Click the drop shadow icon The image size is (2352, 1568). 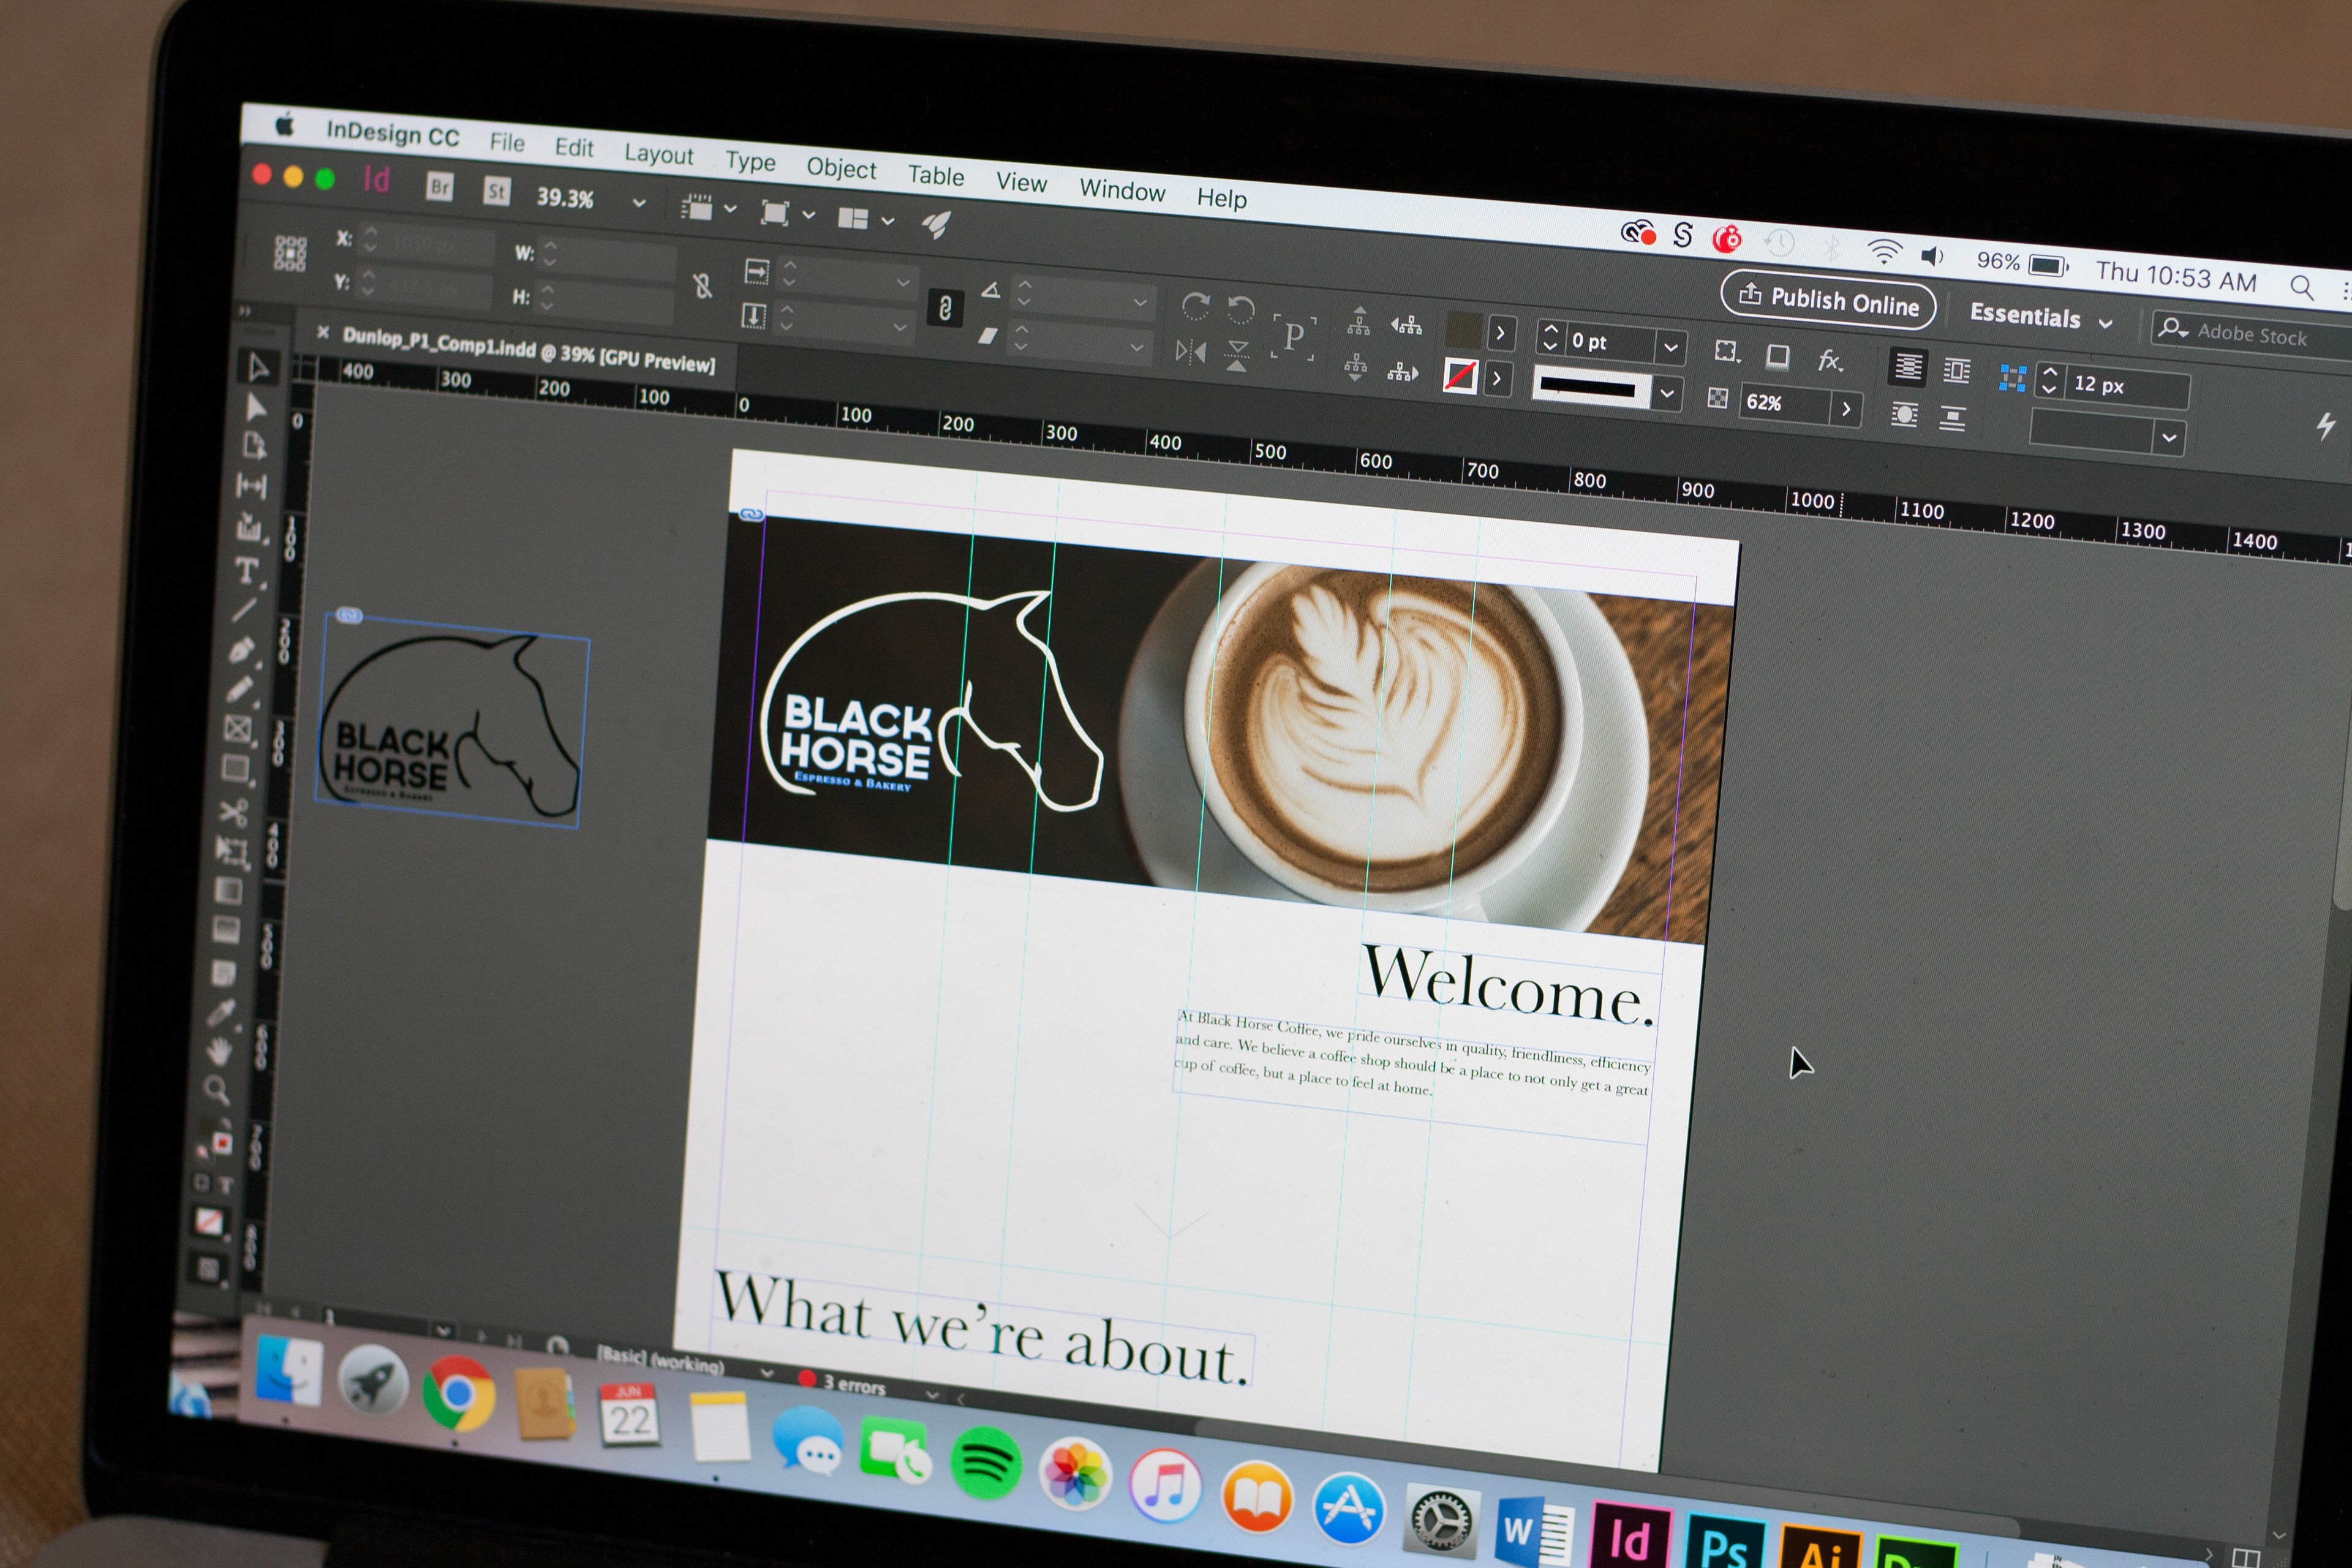coord(1777,356)
